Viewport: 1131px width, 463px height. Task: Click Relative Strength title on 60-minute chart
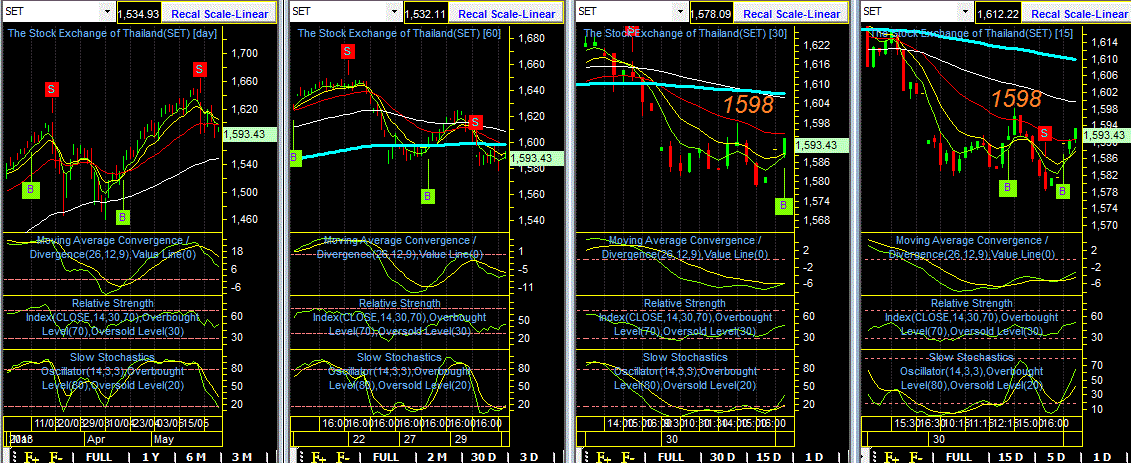[x=400, y=303]
